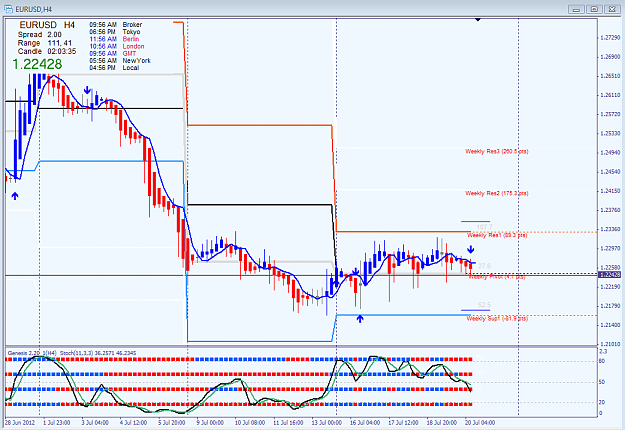Click 1.21010 on the price scale

coord(610,344)
